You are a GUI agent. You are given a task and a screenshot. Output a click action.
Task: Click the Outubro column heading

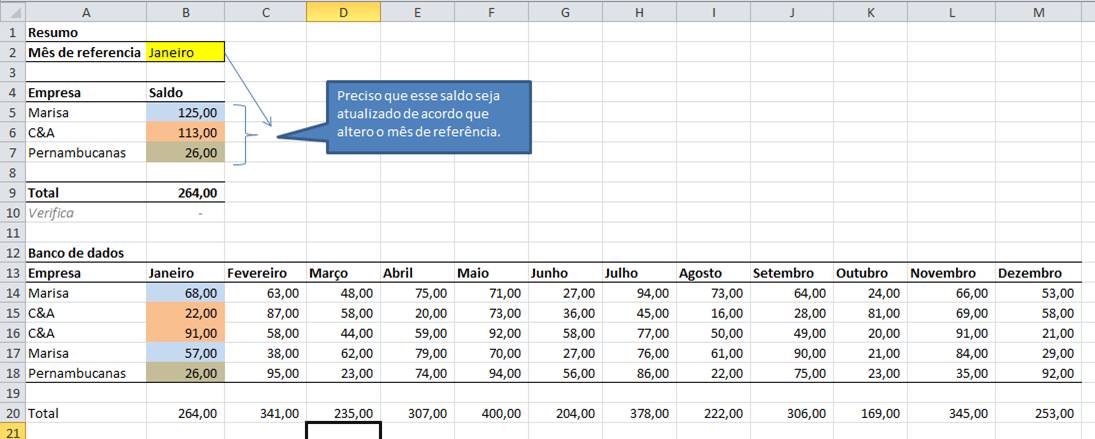(x=871, y=273)
